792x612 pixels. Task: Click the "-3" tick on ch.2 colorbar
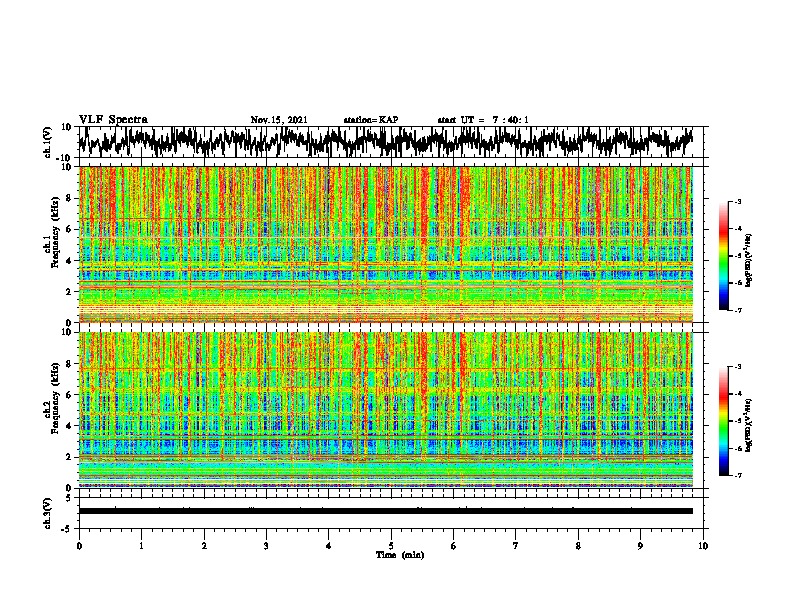pos(737,367)
